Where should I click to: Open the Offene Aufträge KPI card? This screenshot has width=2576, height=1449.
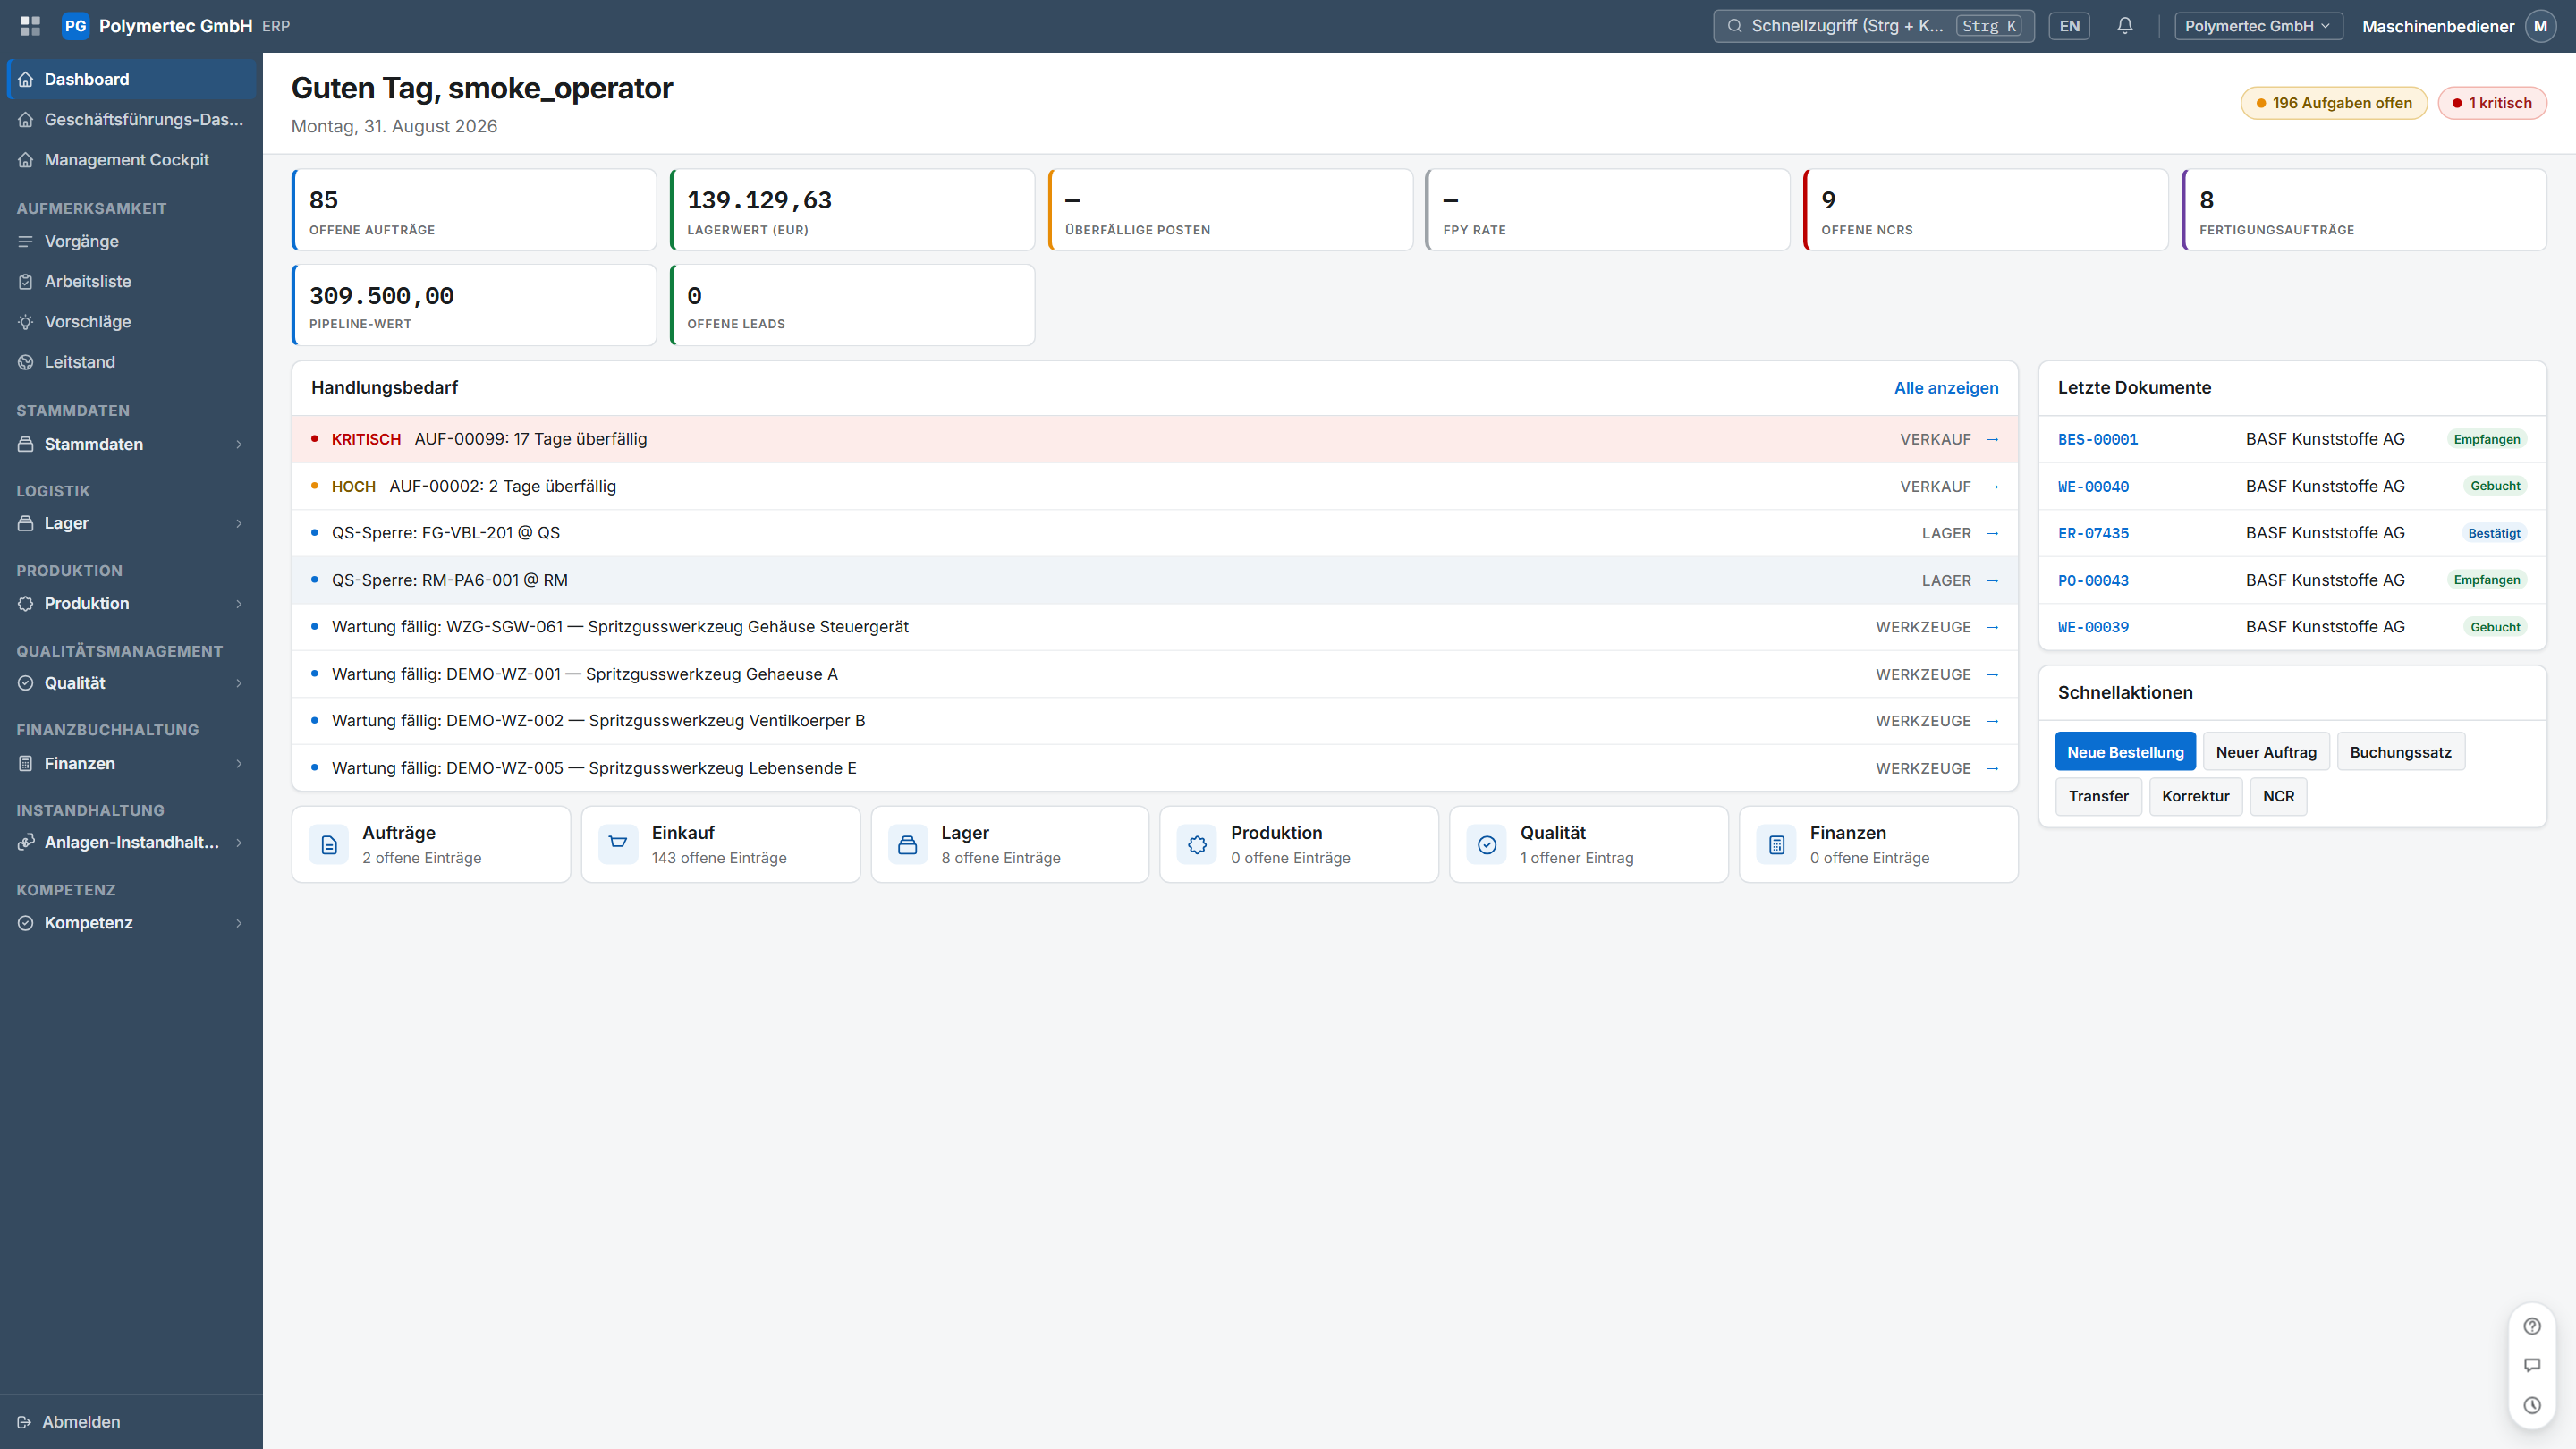point(474,210)
